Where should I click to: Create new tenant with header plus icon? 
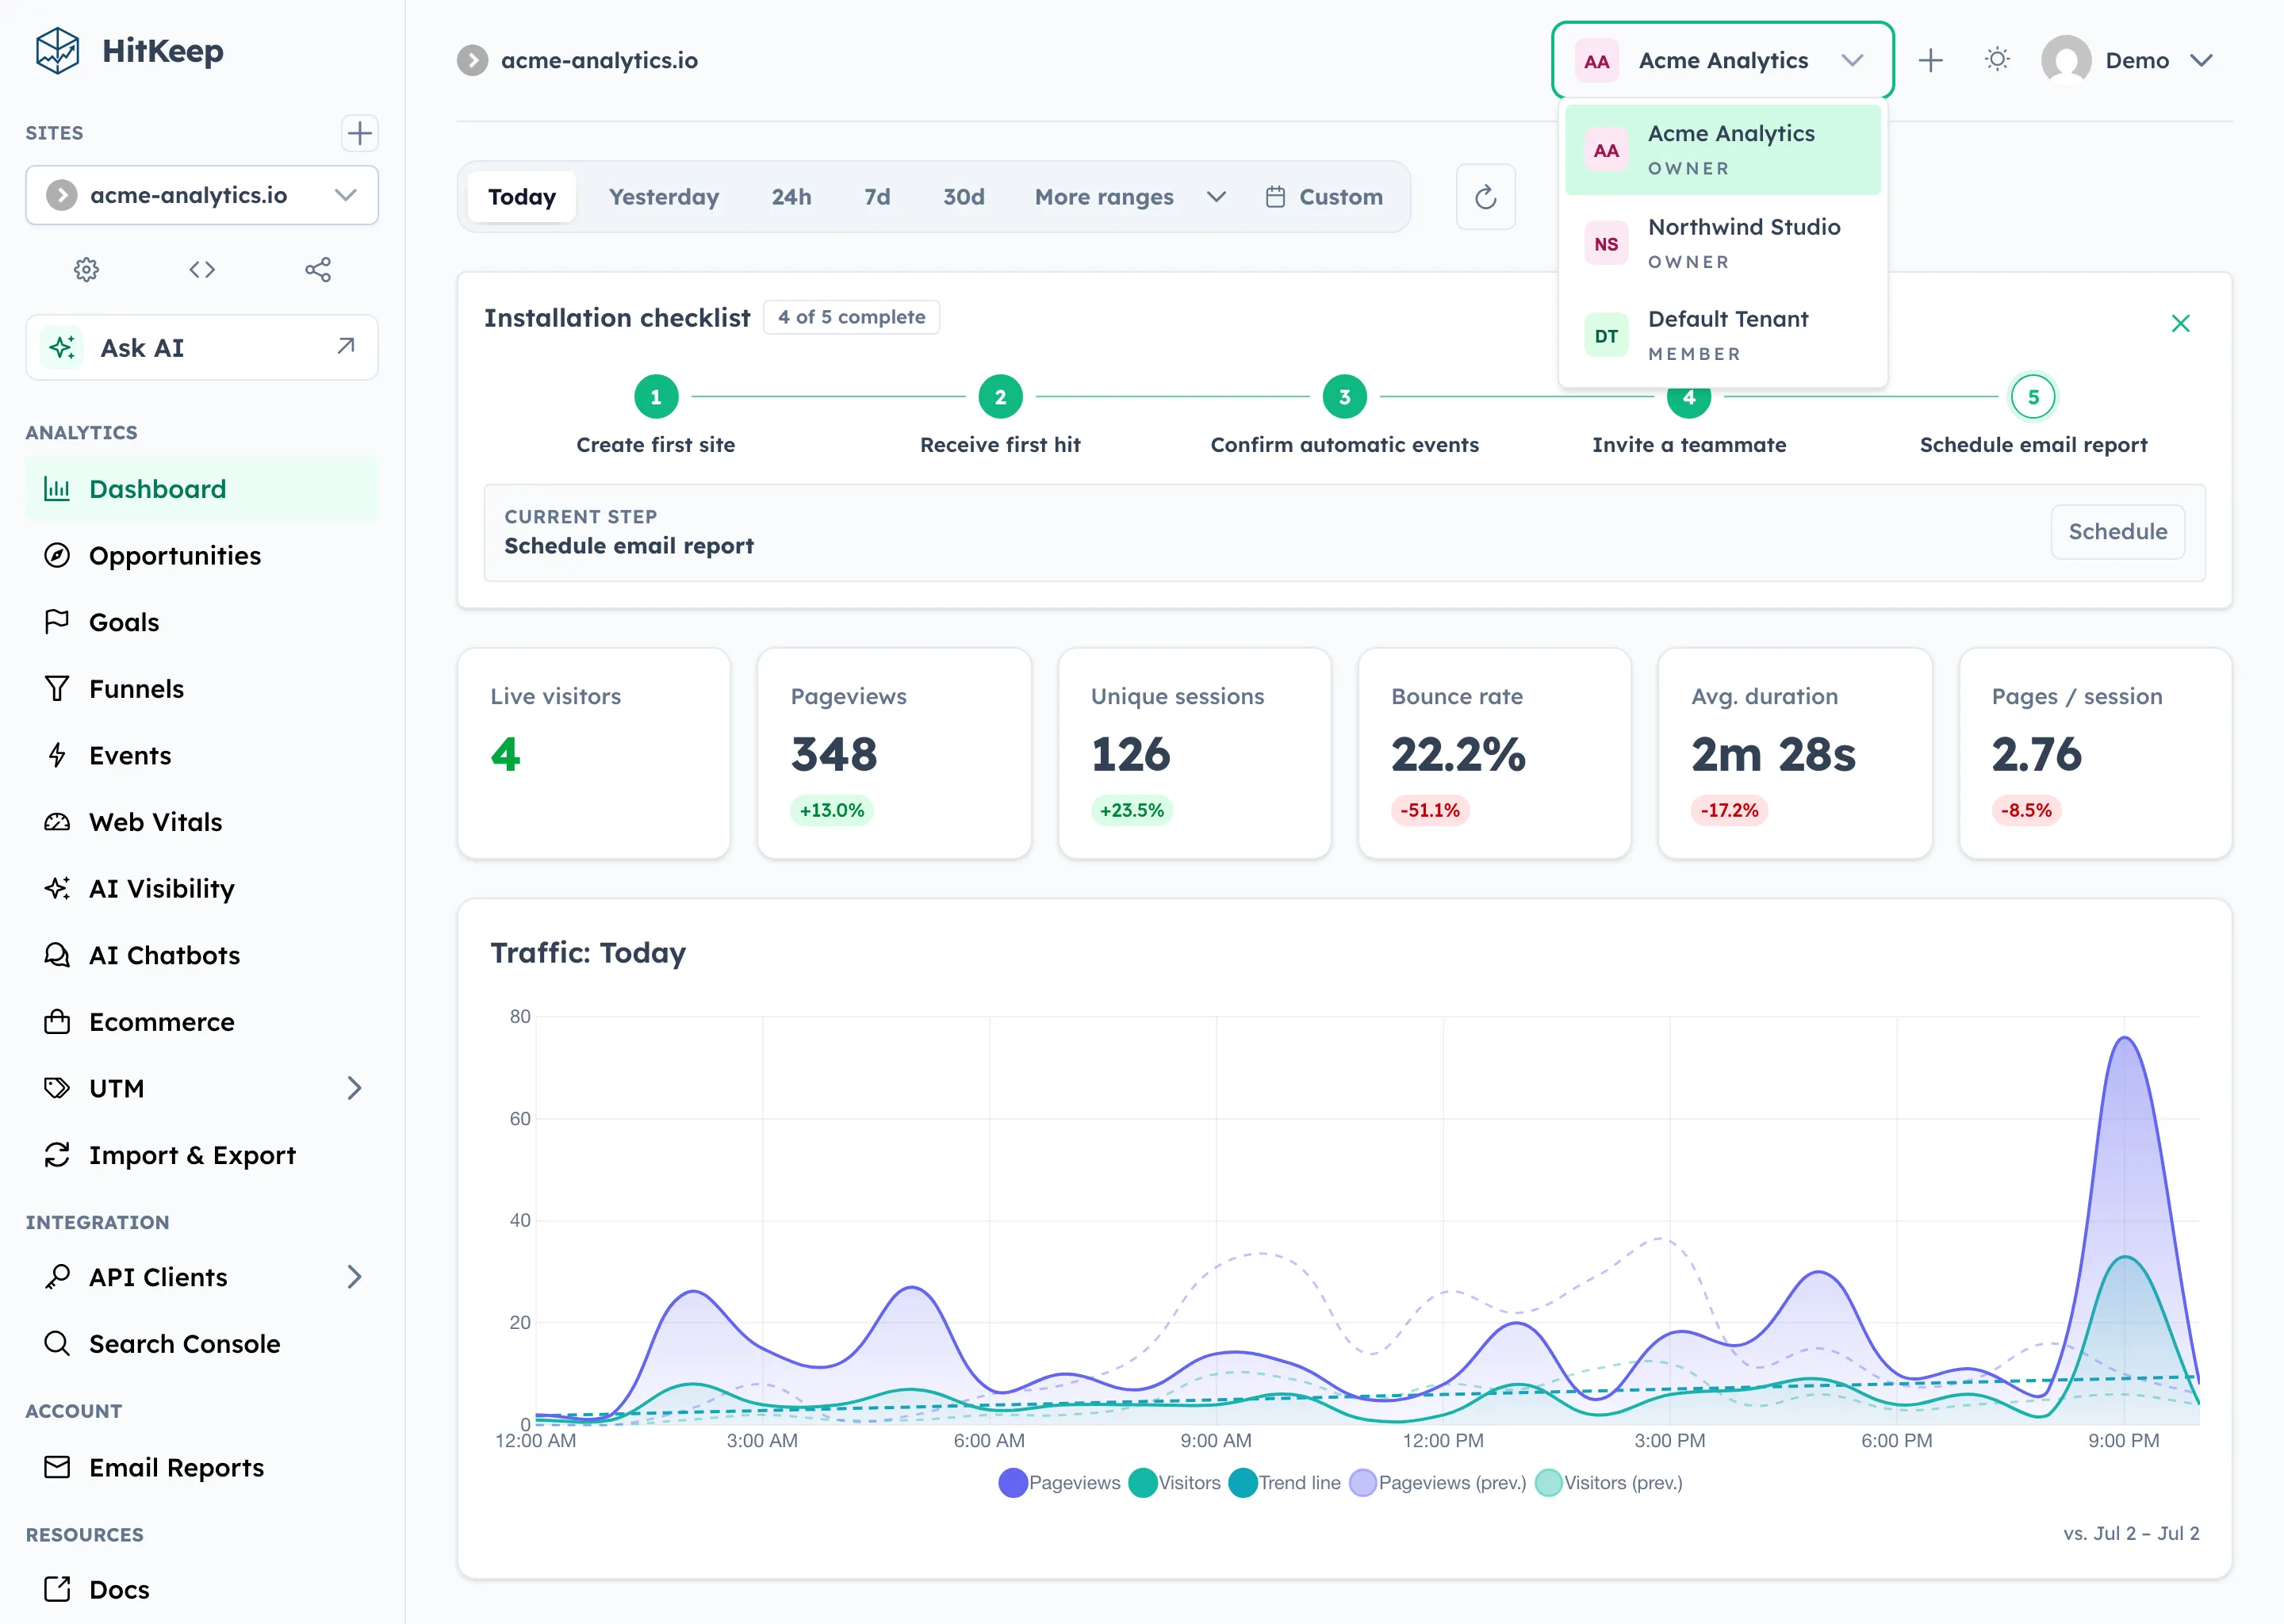pos(1930,60)
